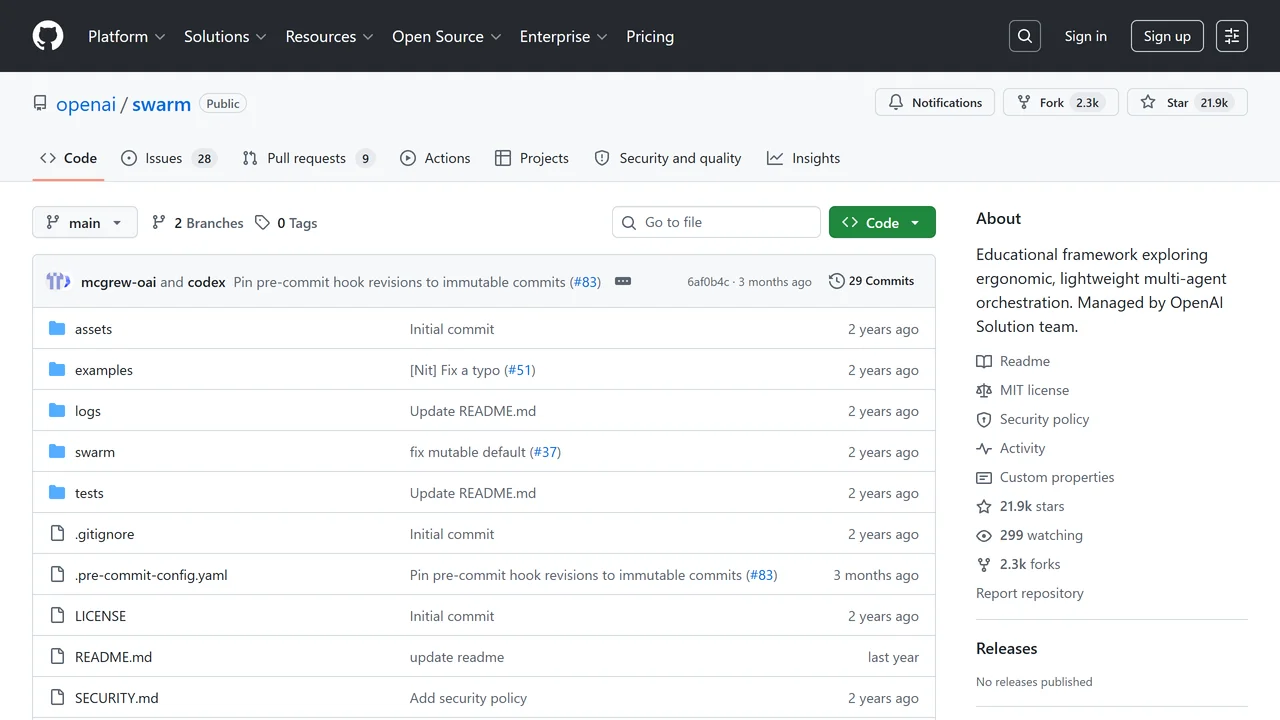Click the Sign in link
This screenshot has height=720, width=1280.
(1085, 36)
